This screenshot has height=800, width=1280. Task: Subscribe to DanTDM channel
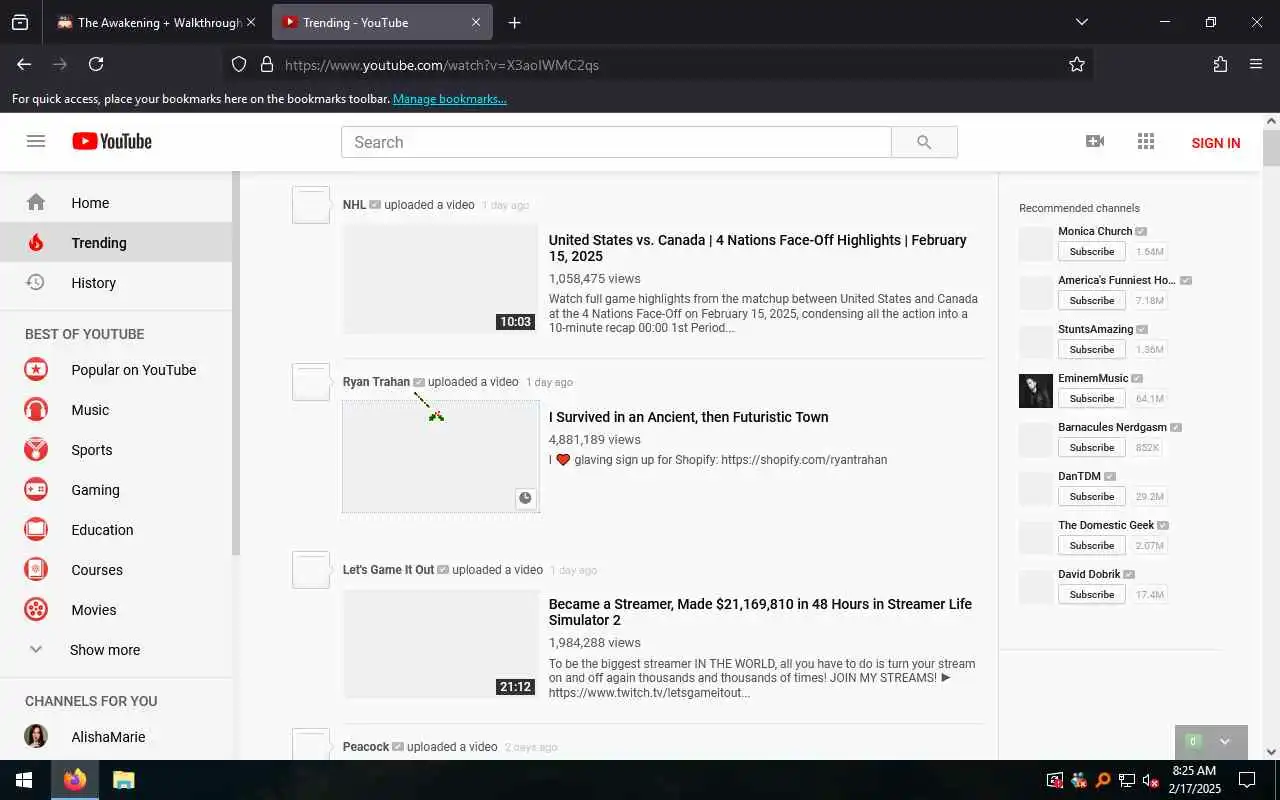click(x=1091, y=496)
